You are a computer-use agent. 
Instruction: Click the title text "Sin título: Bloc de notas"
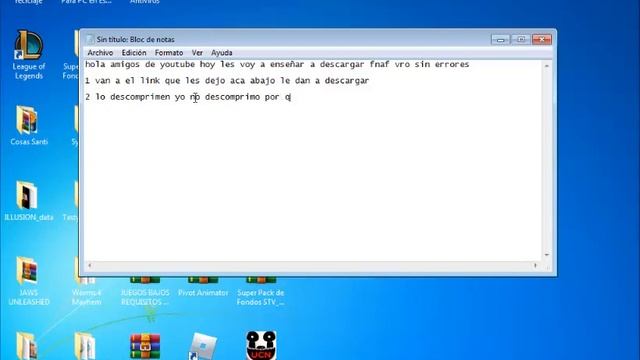click(x=136, y=40)
